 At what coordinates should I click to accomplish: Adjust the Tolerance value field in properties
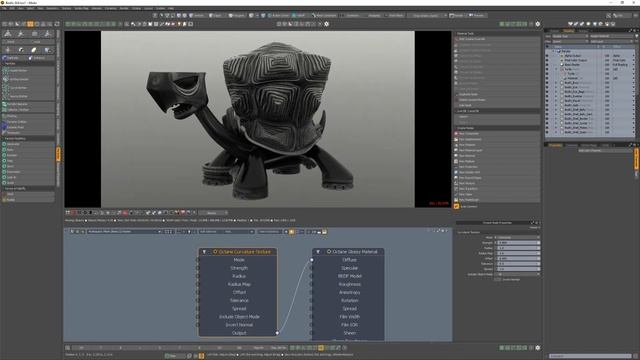[x=517, y=264]
